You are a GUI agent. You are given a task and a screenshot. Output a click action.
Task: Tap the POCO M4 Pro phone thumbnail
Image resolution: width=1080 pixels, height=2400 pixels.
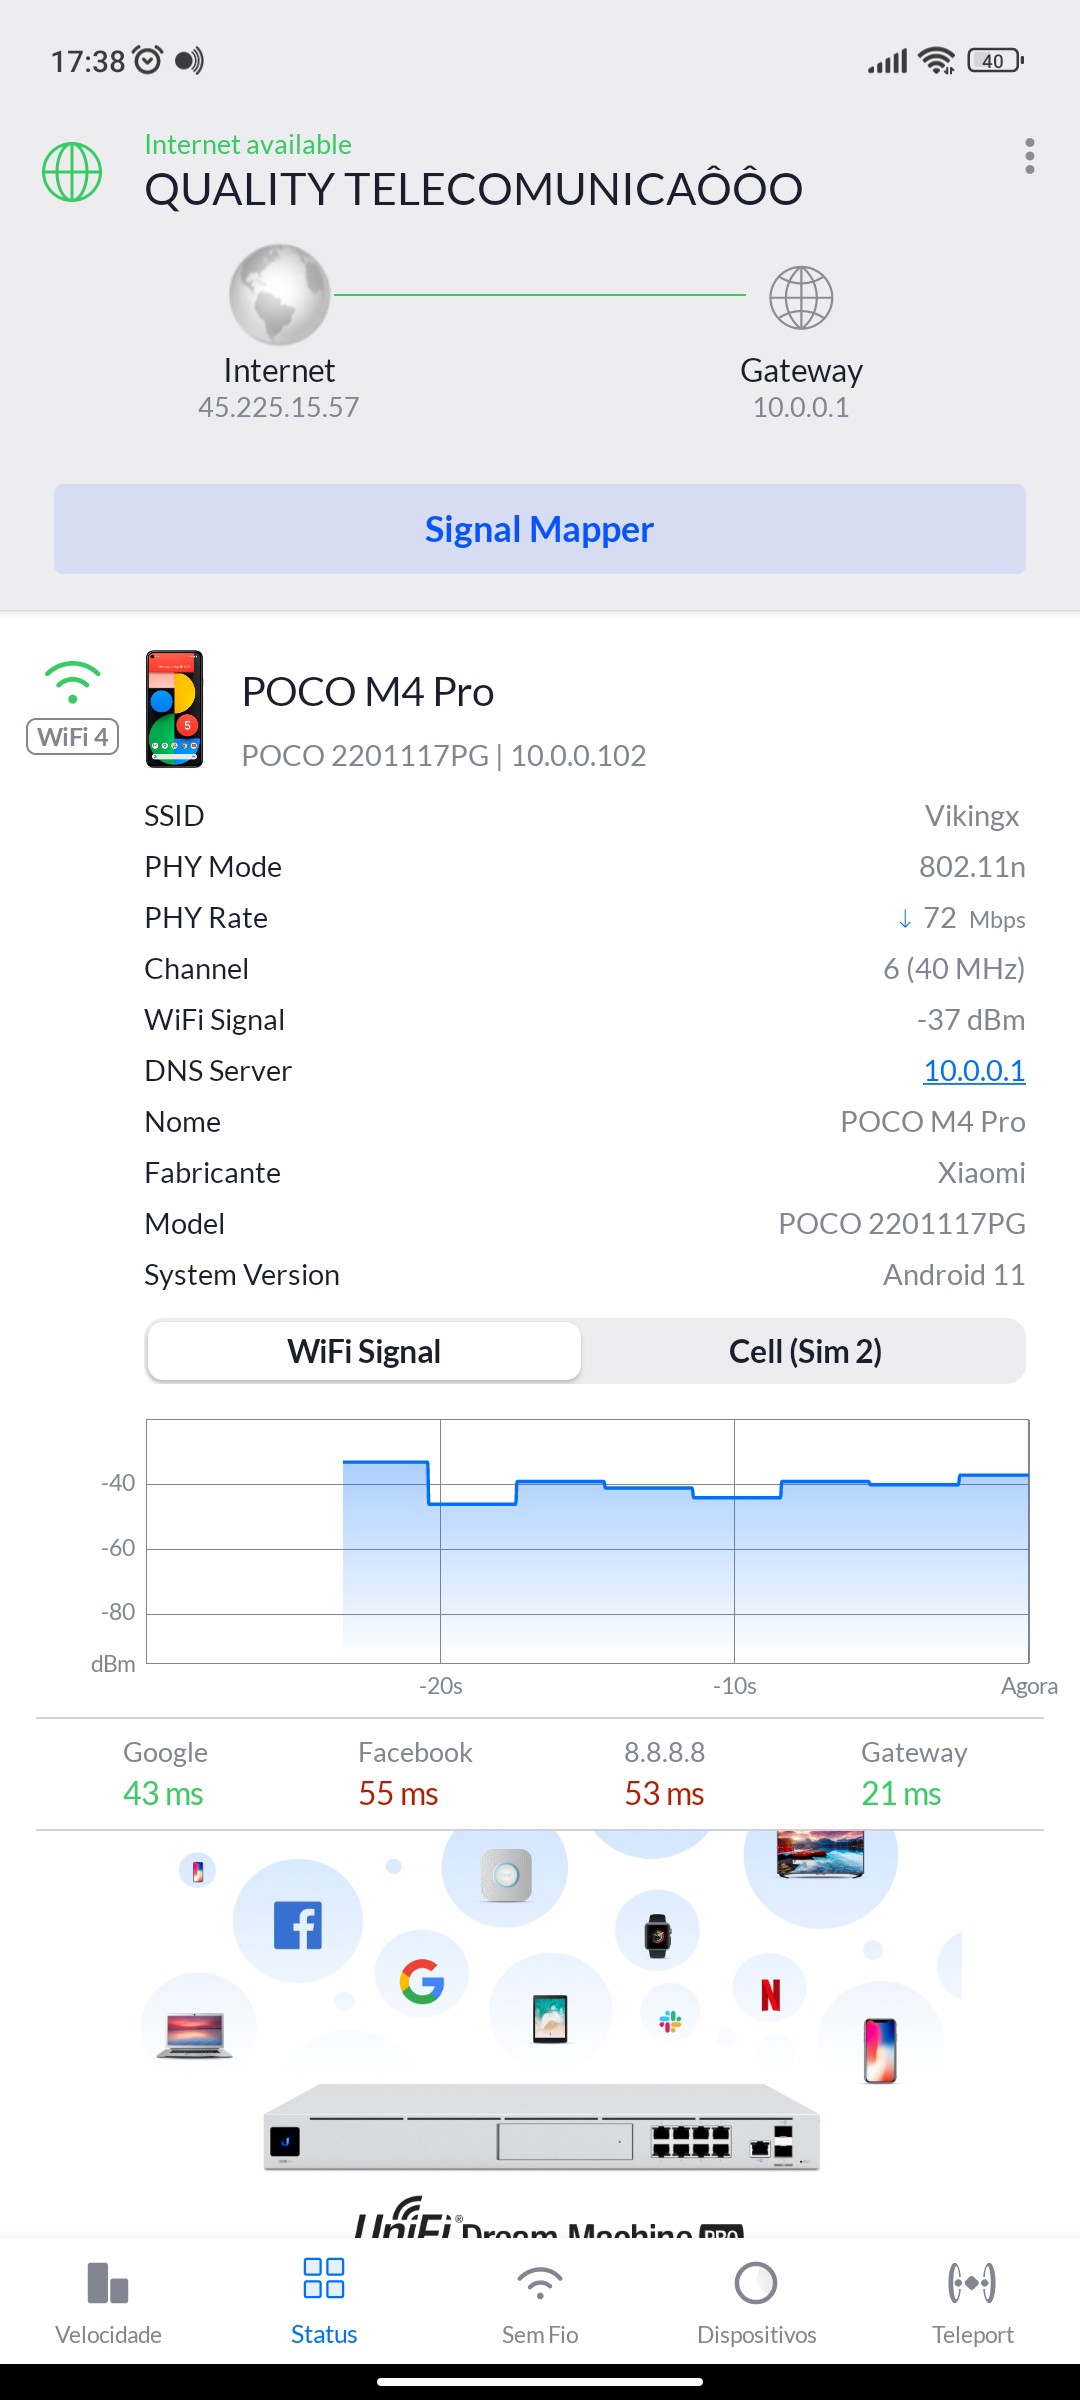tap(175, 709)
